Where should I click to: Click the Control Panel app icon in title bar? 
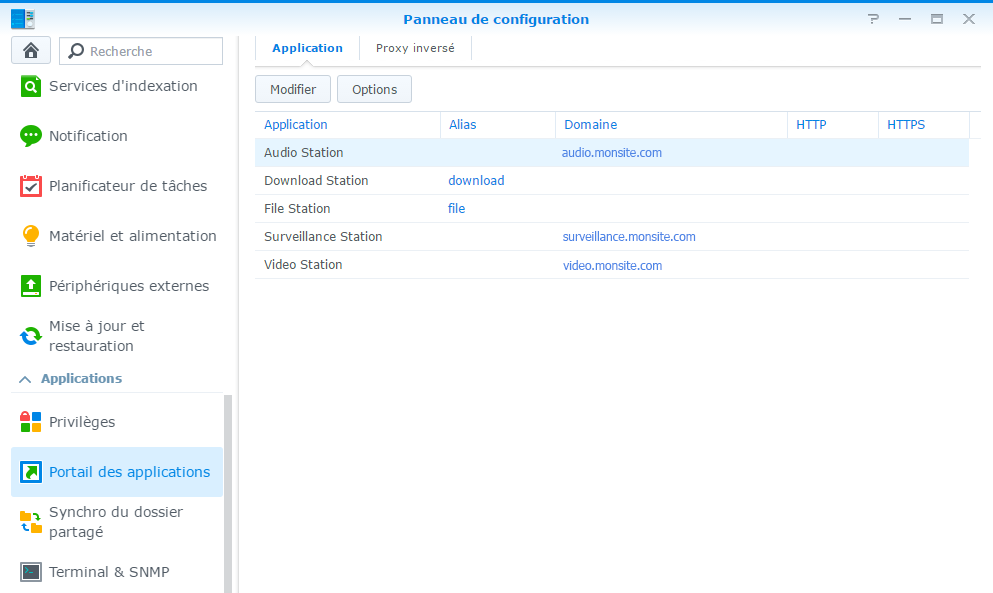click(23, 19)
